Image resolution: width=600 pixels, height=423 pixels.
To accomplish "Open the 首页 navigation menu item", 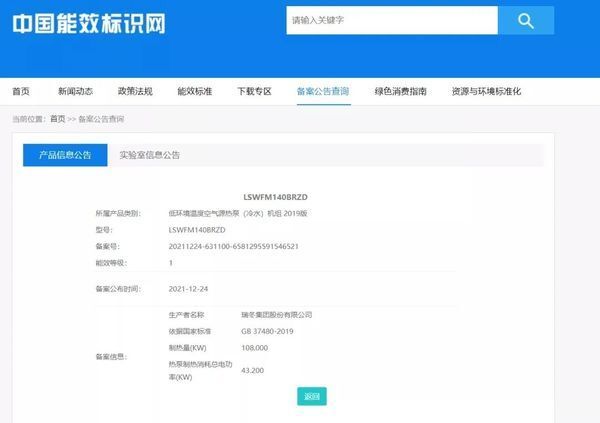I will click(x=21, y=91).
